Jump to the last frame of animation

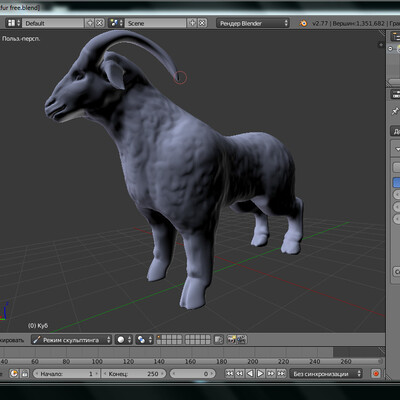pos(281,374)
